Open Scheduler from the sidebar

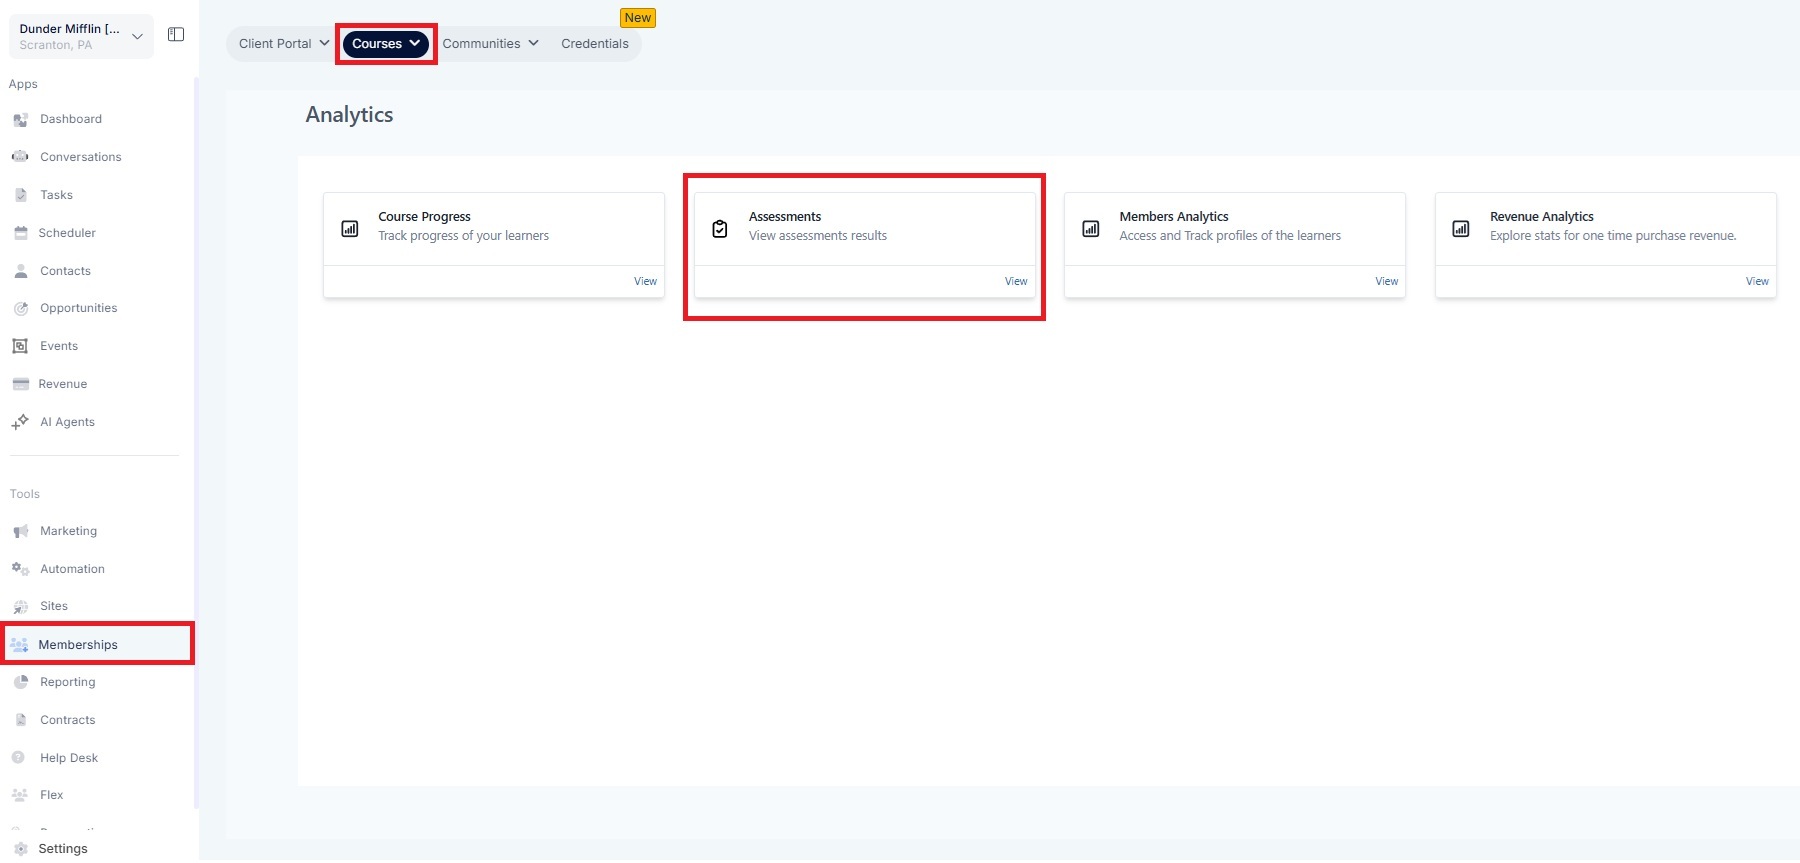click(x=67, y=233)
